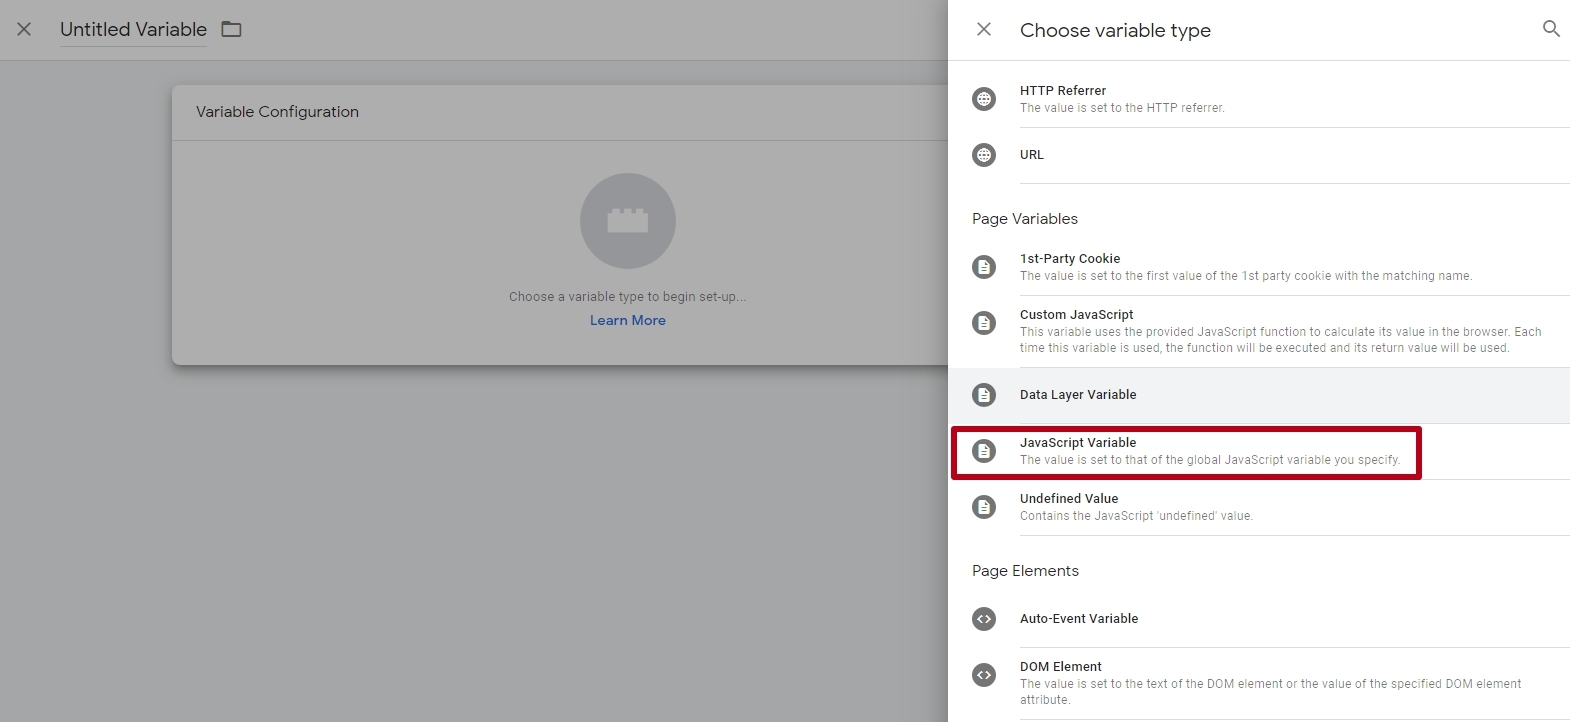Select the Undefined Value variable type
This screenshot has width=1570, height=722.
pos(1259,507)
